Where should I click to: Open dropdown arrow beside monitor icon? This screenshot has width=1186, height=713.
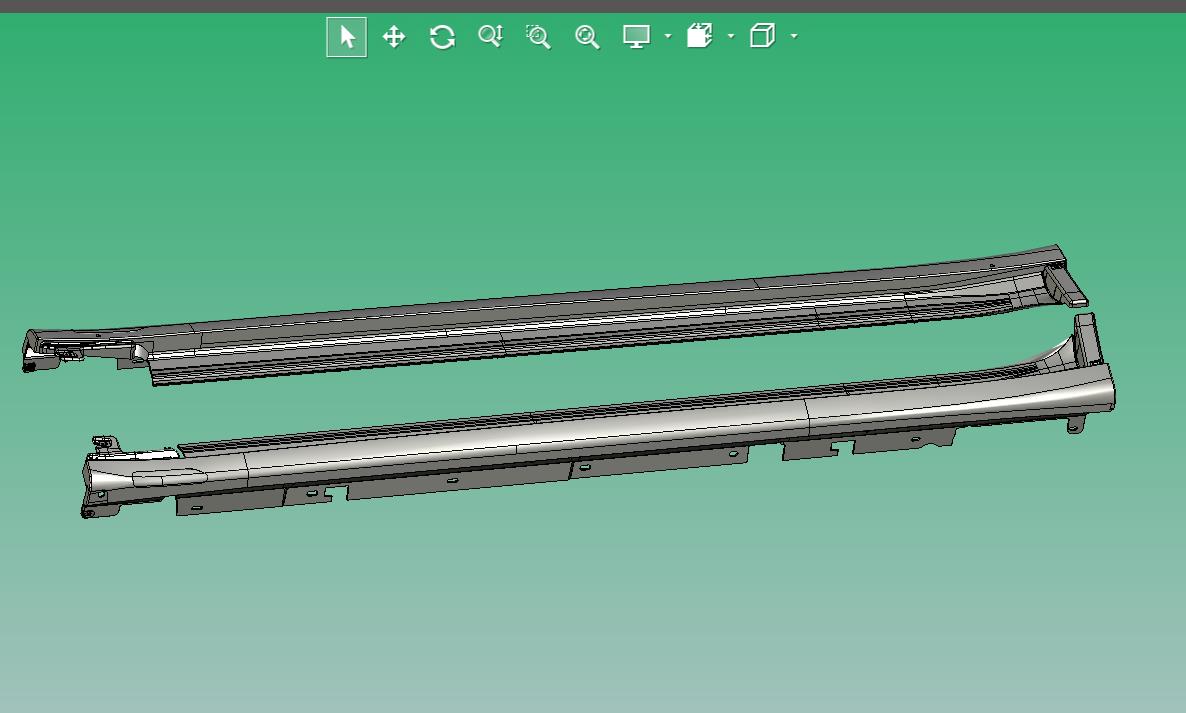668,36
